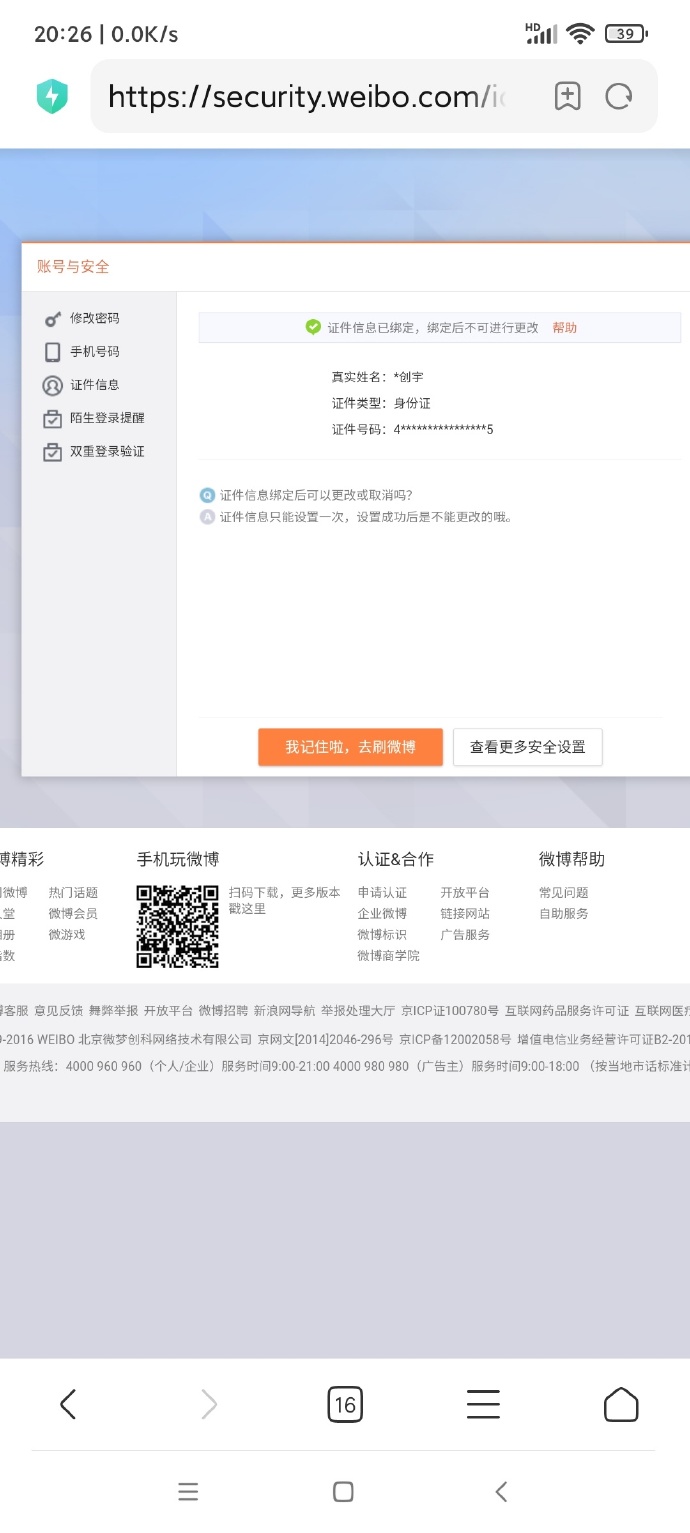The width and height of the screenshot is (690, 1533).
Task: Open 修改密码 in the sidebar
Action: click(95, 318)
